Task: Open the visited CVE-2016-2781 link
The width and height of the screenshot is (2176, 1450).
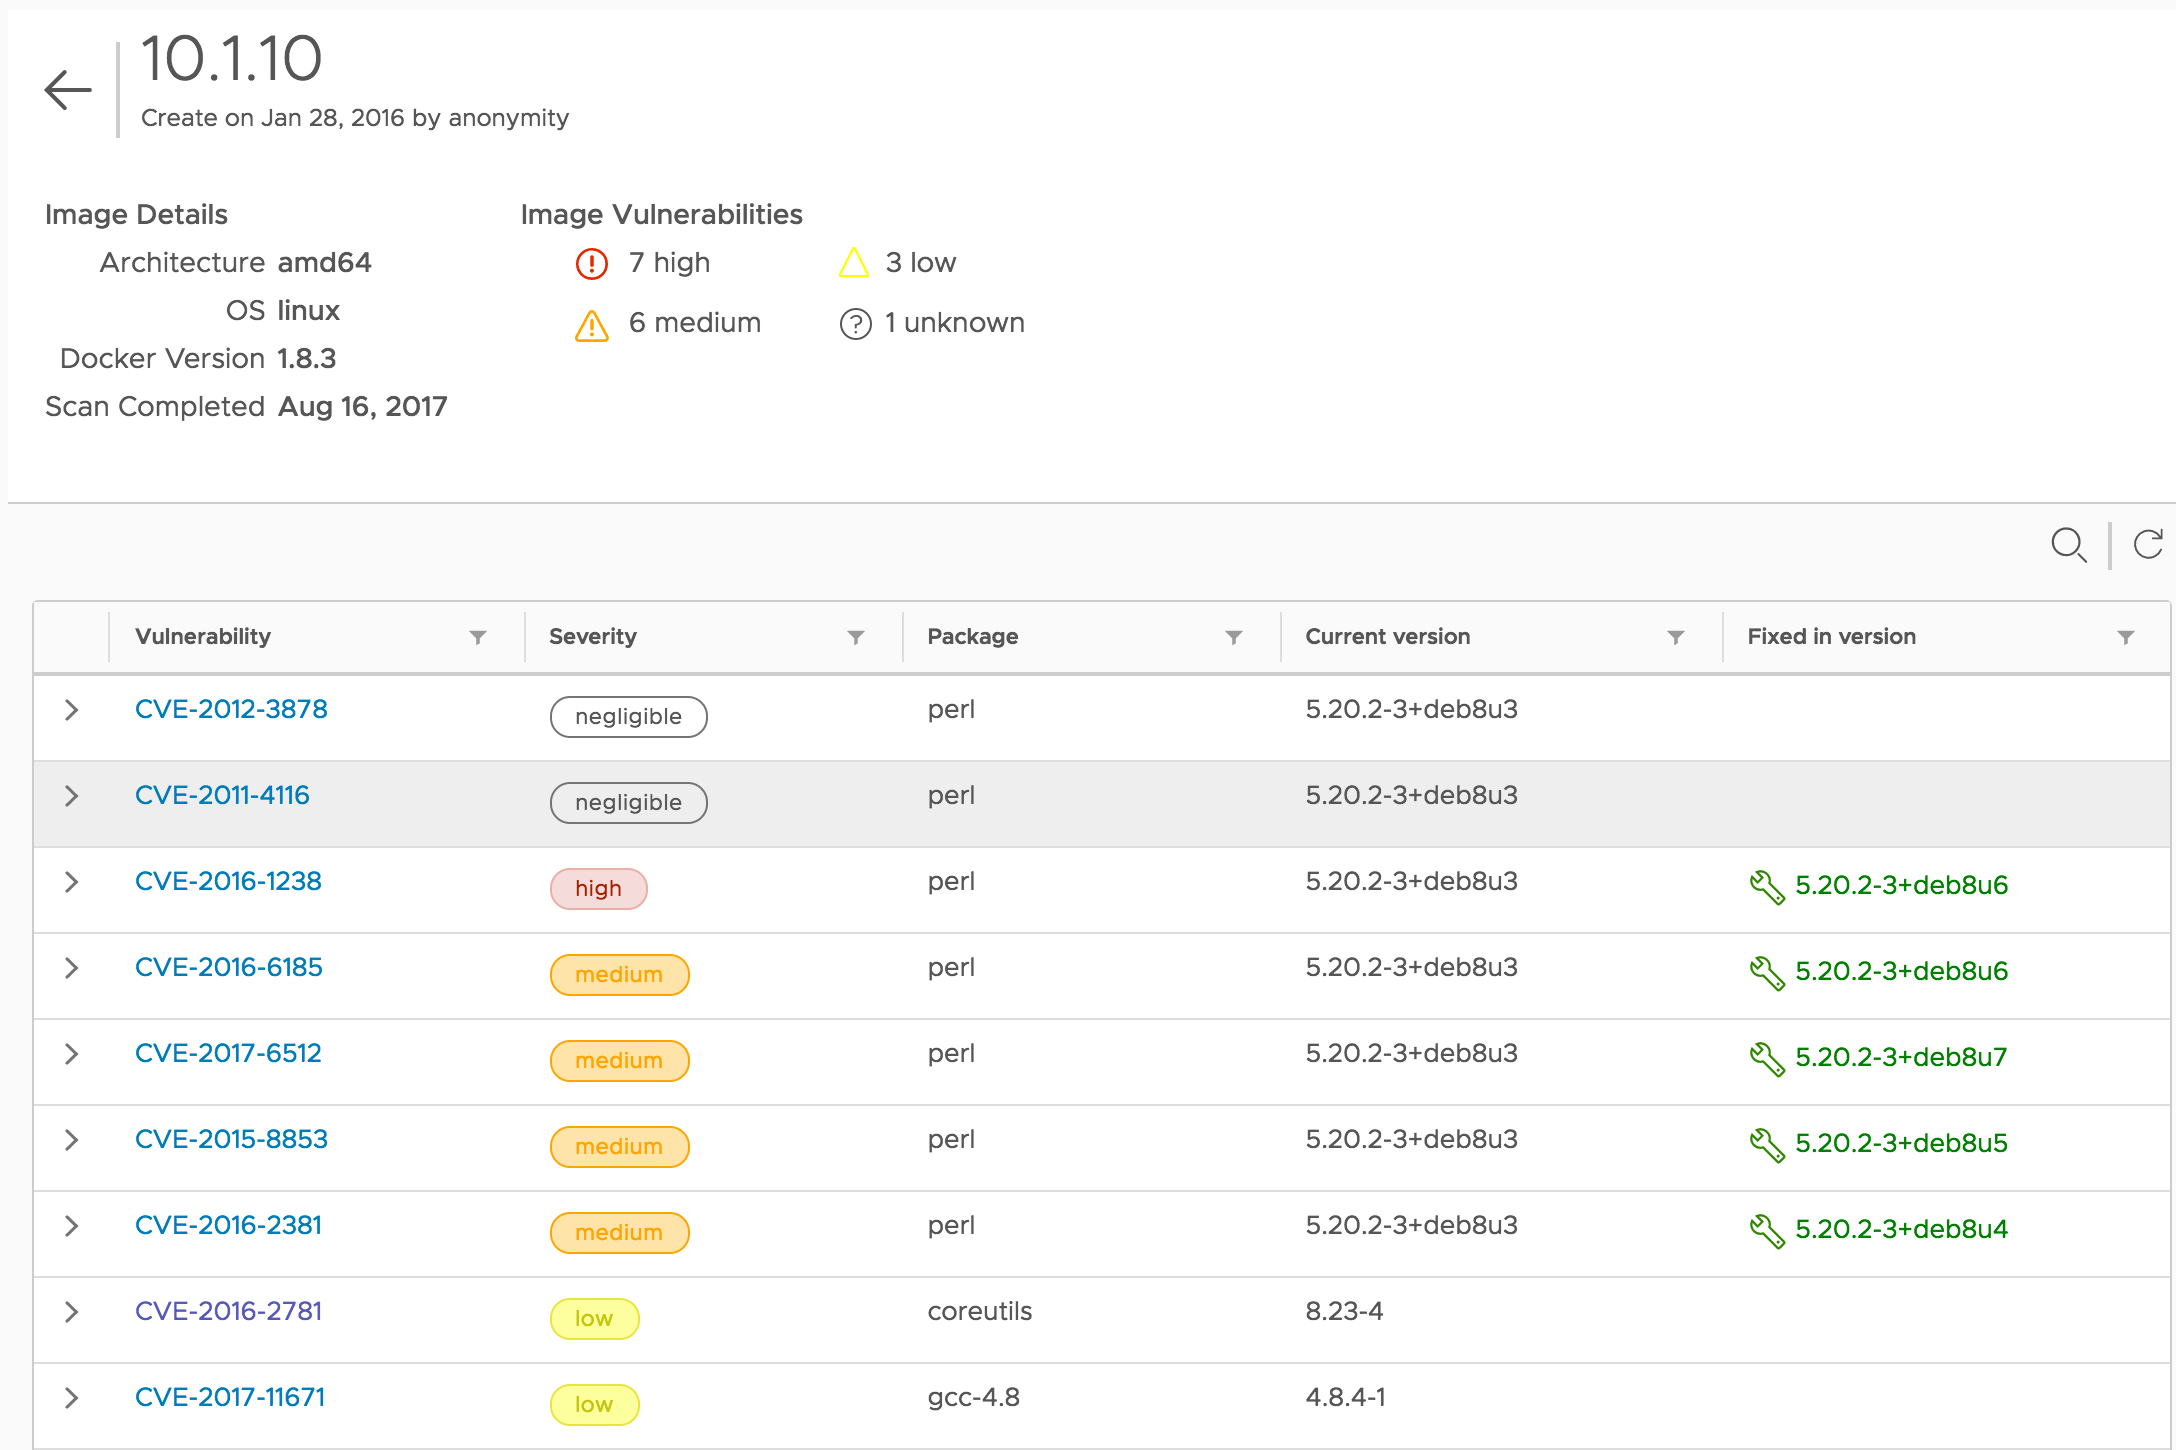Action: [229, 1311]
